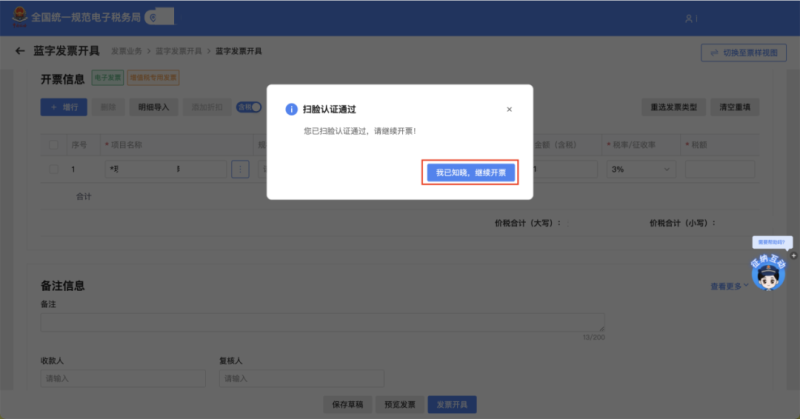This screenshot has width=800, height=419.
Task: Click the 征纳互动 assistant avatar
Action: pos(768,273)
